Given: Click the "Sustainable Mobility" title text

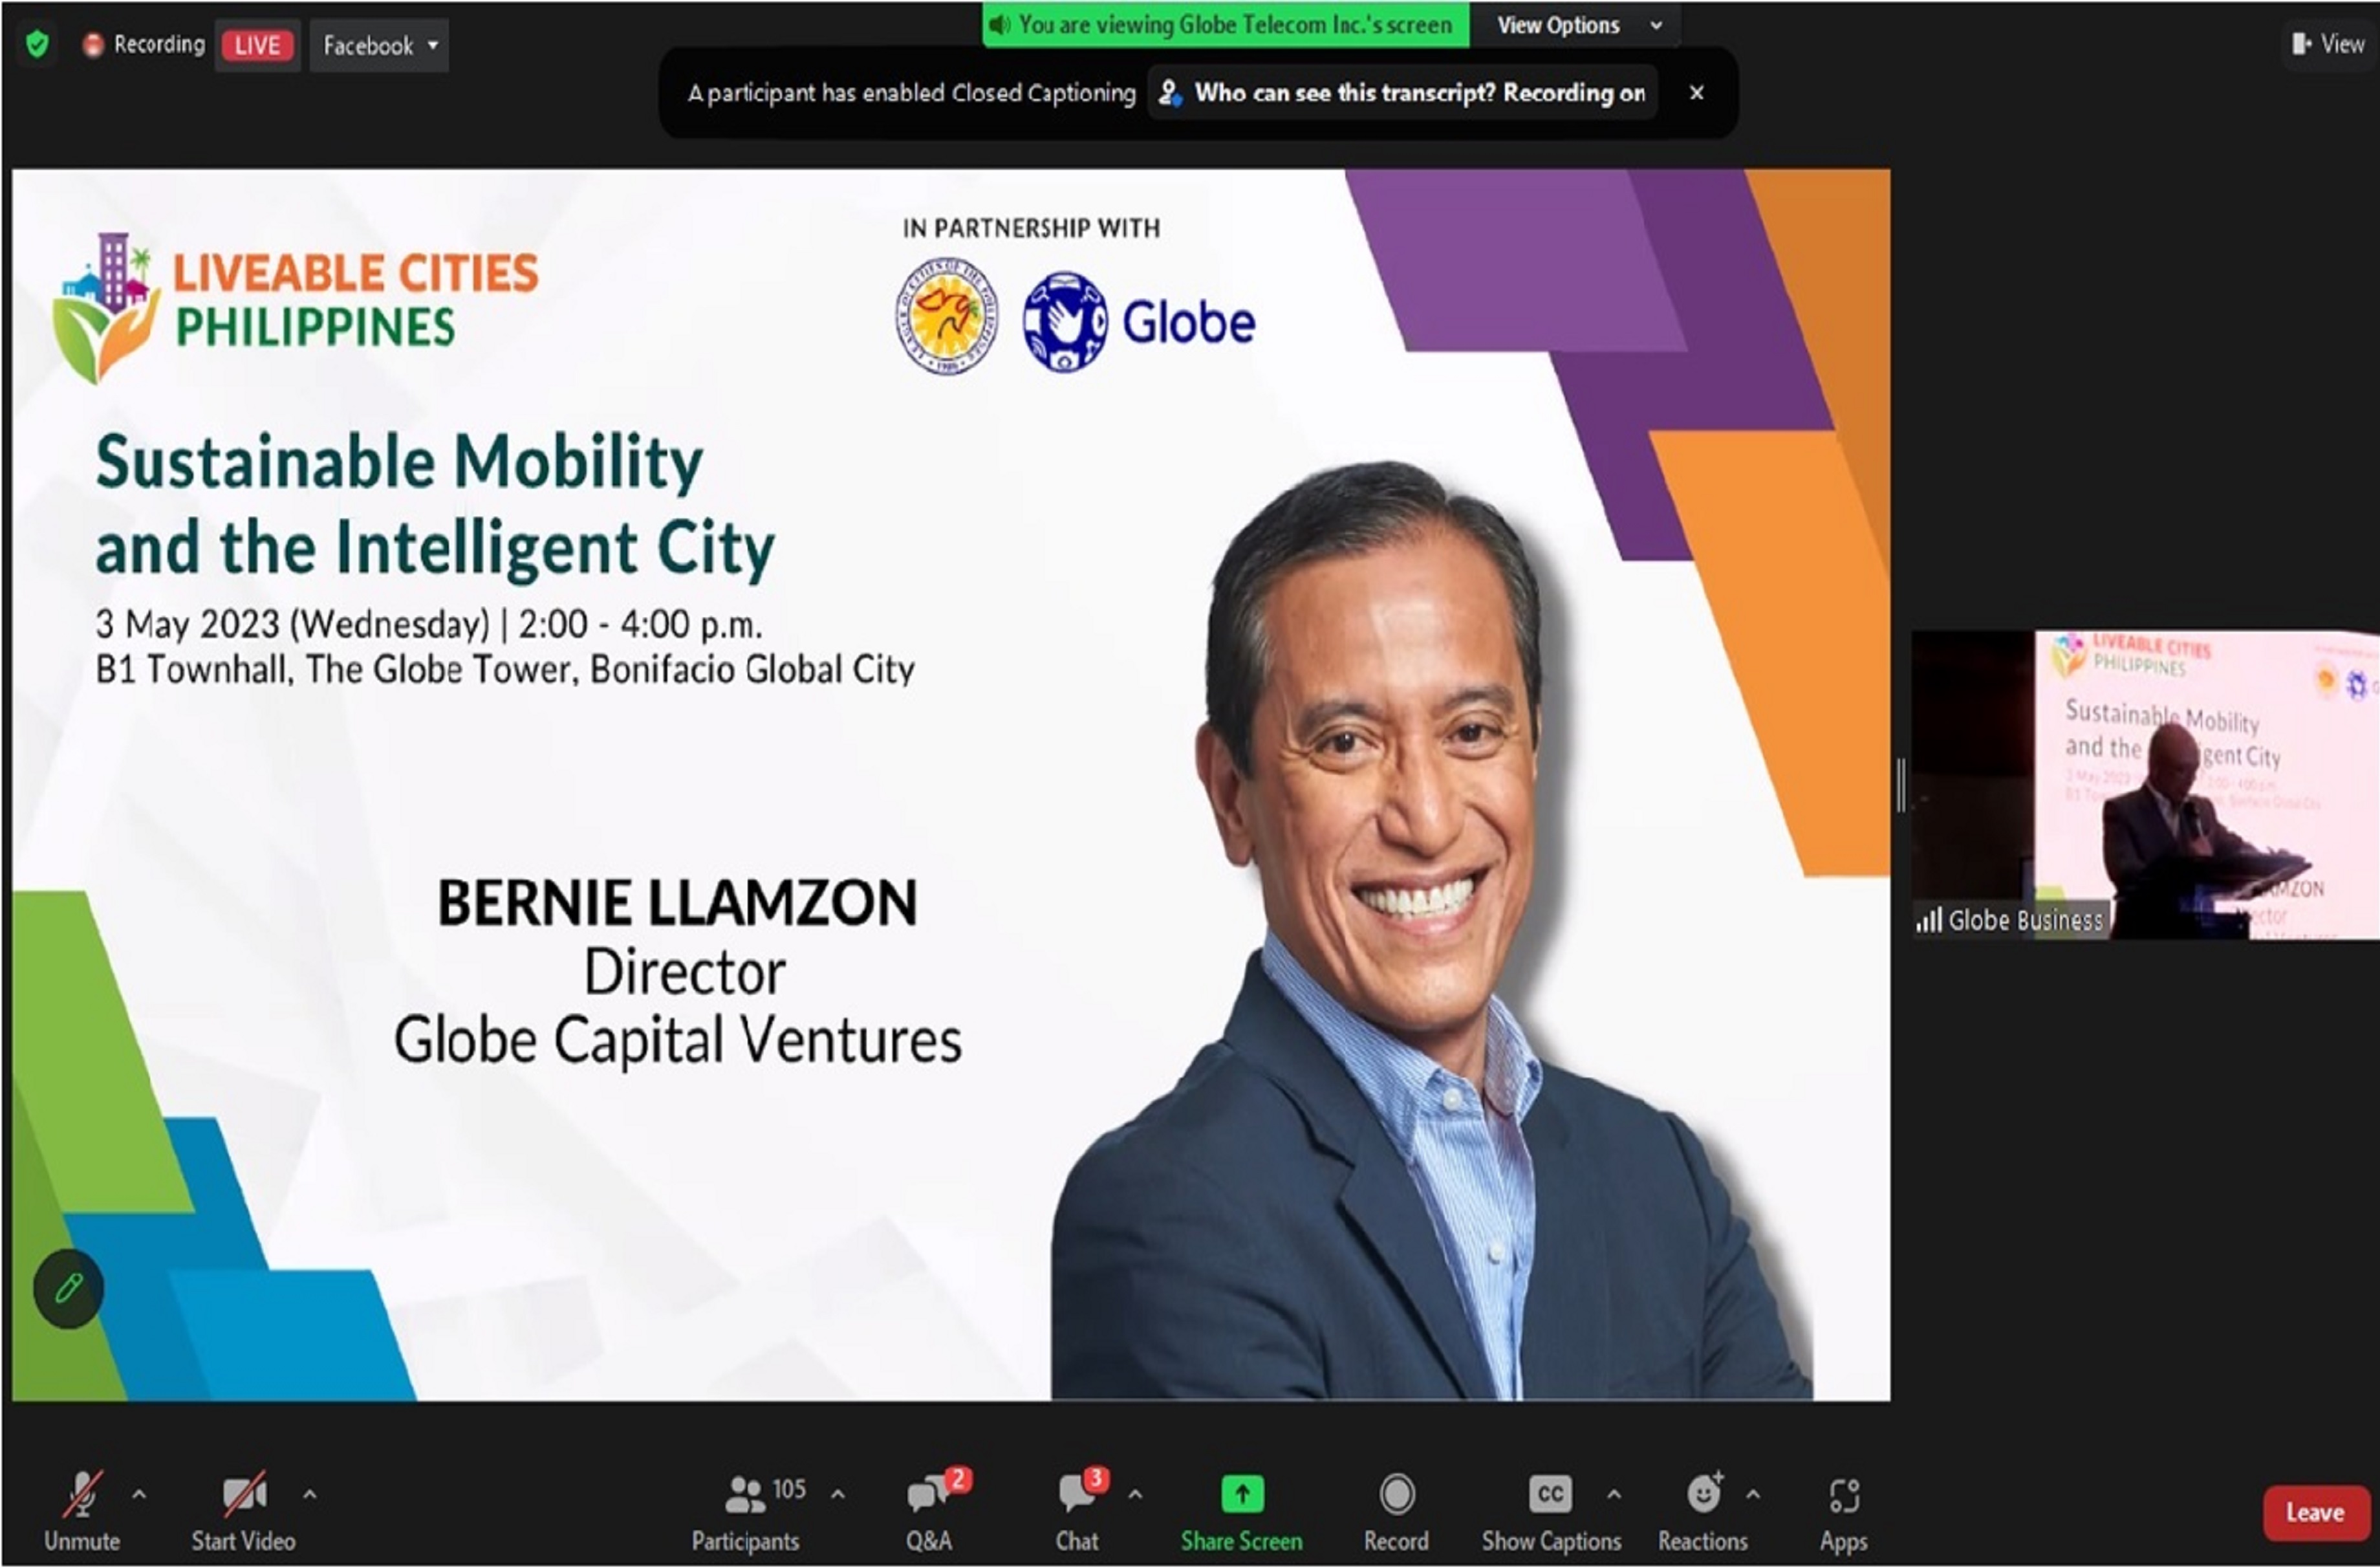Looking at the screenshot, I should tap(399, 463).
